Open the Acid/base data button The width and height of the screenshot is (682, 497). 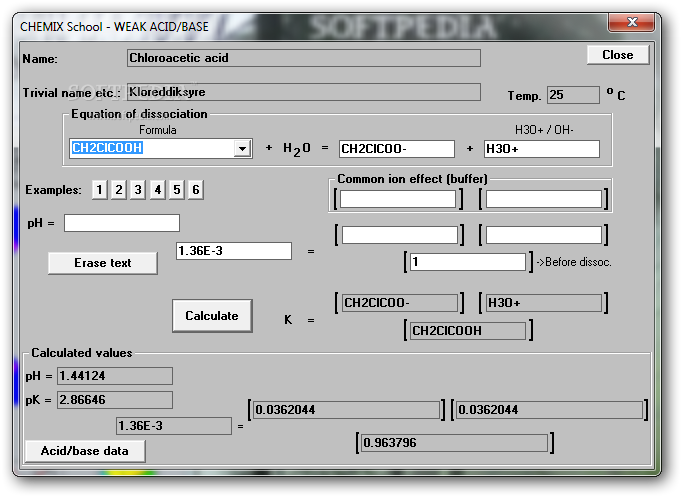[85, 451]
